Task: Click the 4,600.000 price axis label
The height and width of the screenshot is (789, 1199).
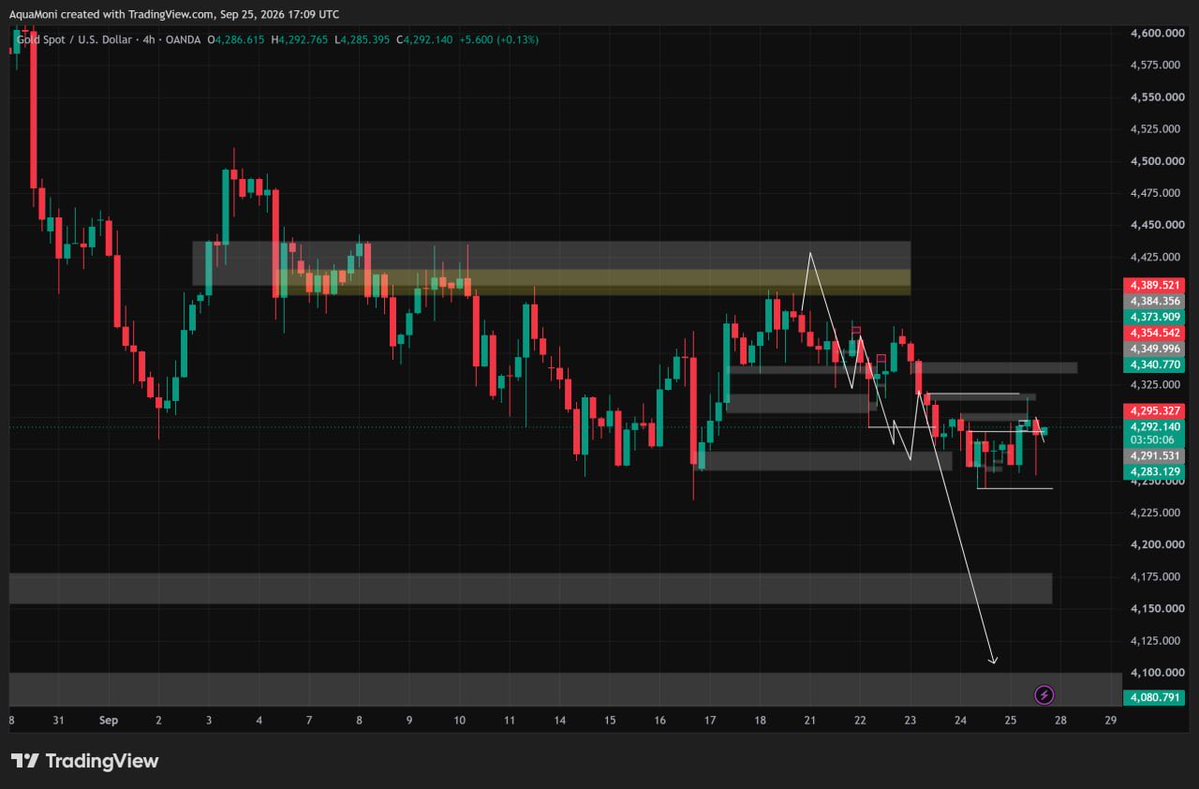Action: (x=1157, y=33)
